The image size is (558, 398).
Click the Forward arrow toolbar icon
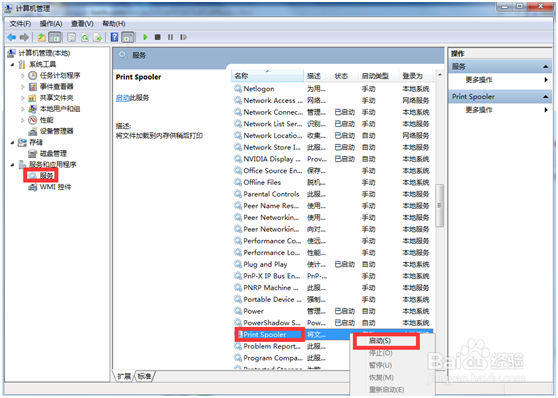[x=24, y=37]
